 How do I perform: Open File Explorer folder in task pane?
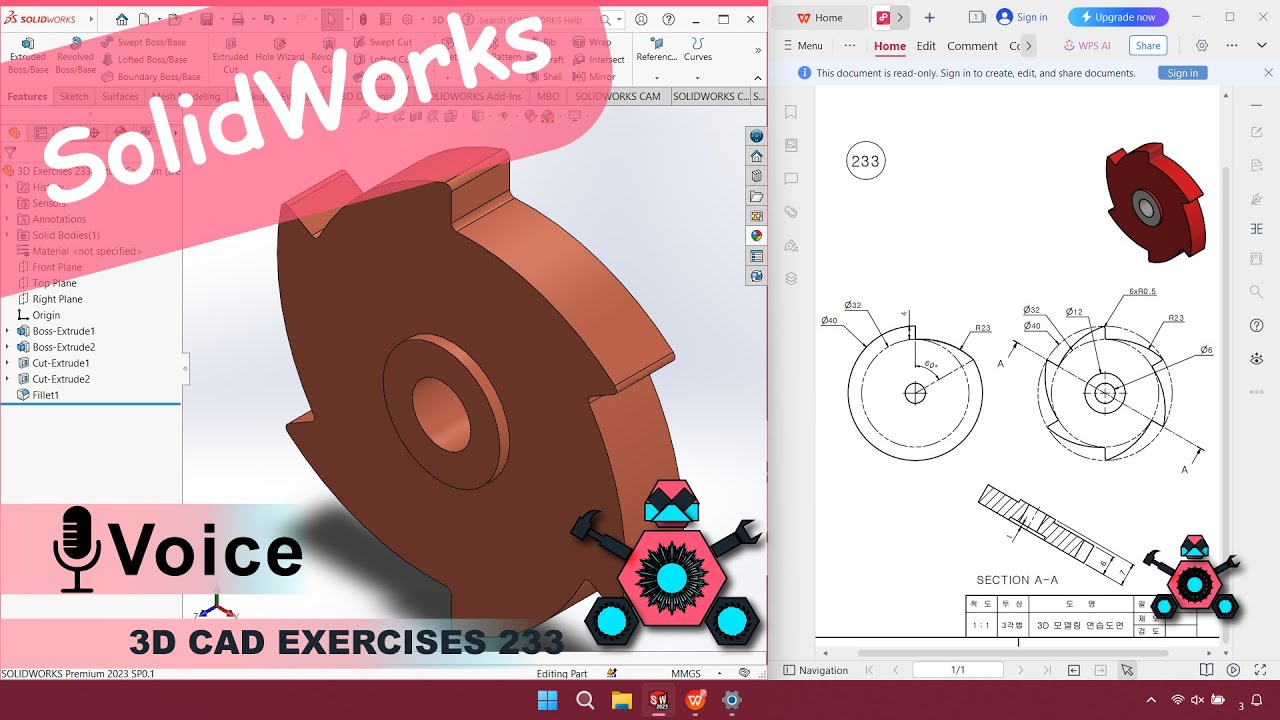(x=757, y=196)
